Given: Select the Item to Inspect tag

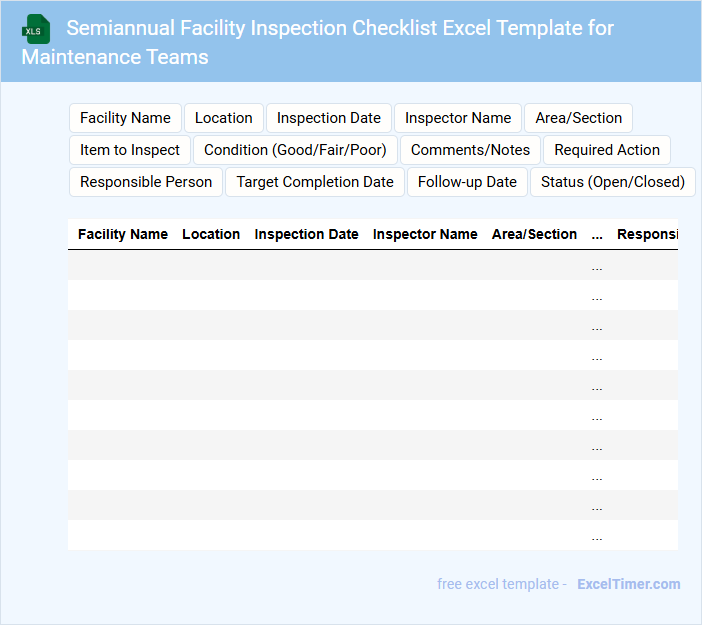Looking at the screenshot, I should [x=130, y=150].
